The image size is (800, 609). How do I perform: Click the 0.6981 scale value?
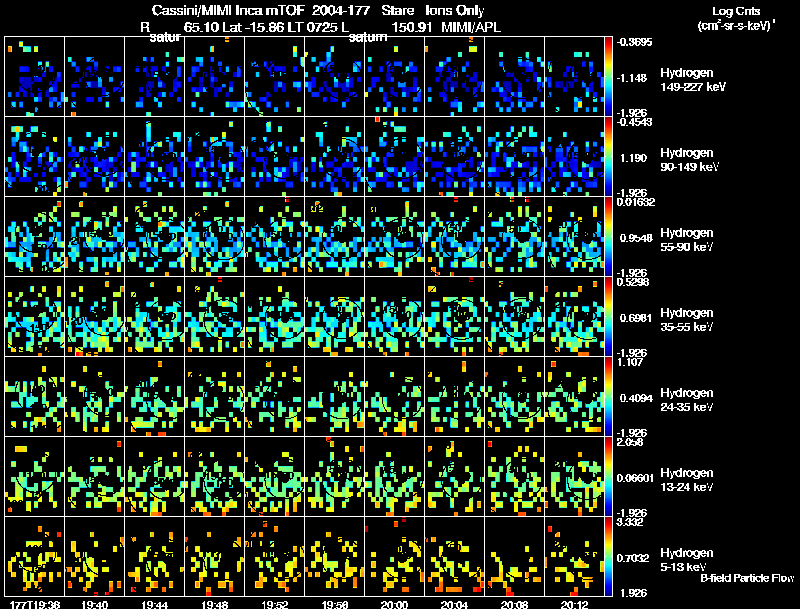[636, 318]
